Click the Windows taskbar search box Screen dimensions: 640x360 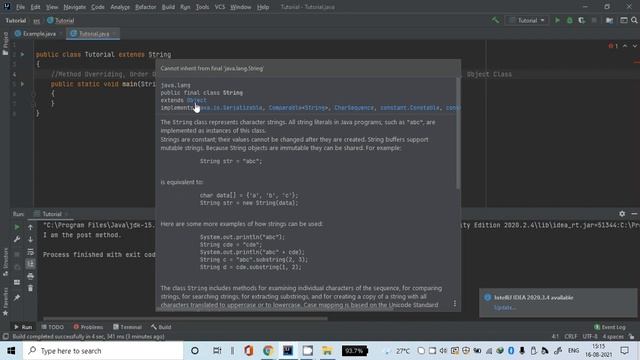tap(103, 351)
